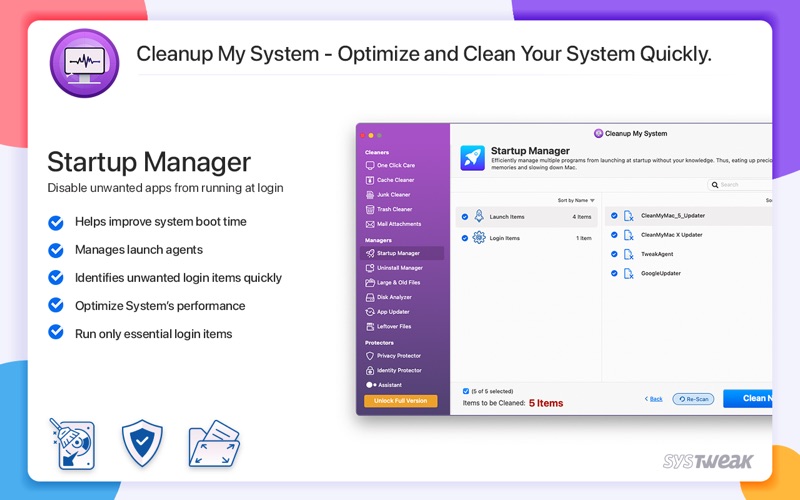The width and height of the screenshot is (800, 500).
Task: Click the One Click Care monitor icon
Action: point(370,165)
